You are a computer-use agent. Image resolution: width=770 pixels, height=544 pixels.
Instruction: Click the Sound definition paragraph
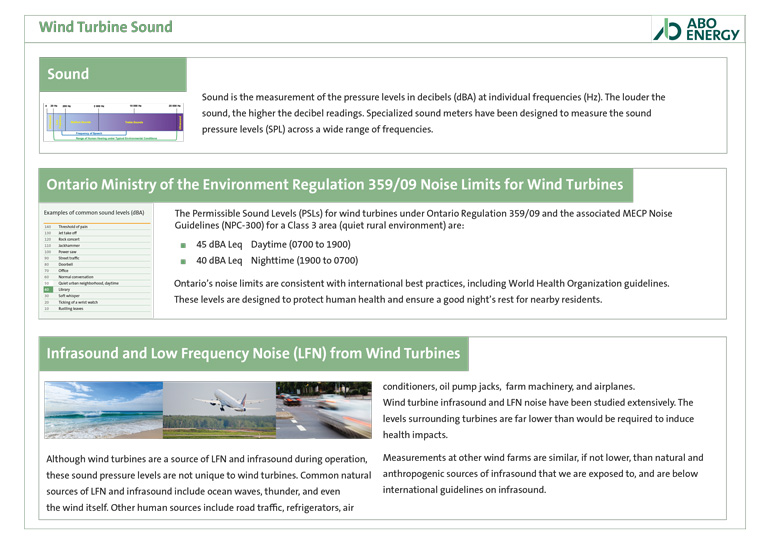432,113
